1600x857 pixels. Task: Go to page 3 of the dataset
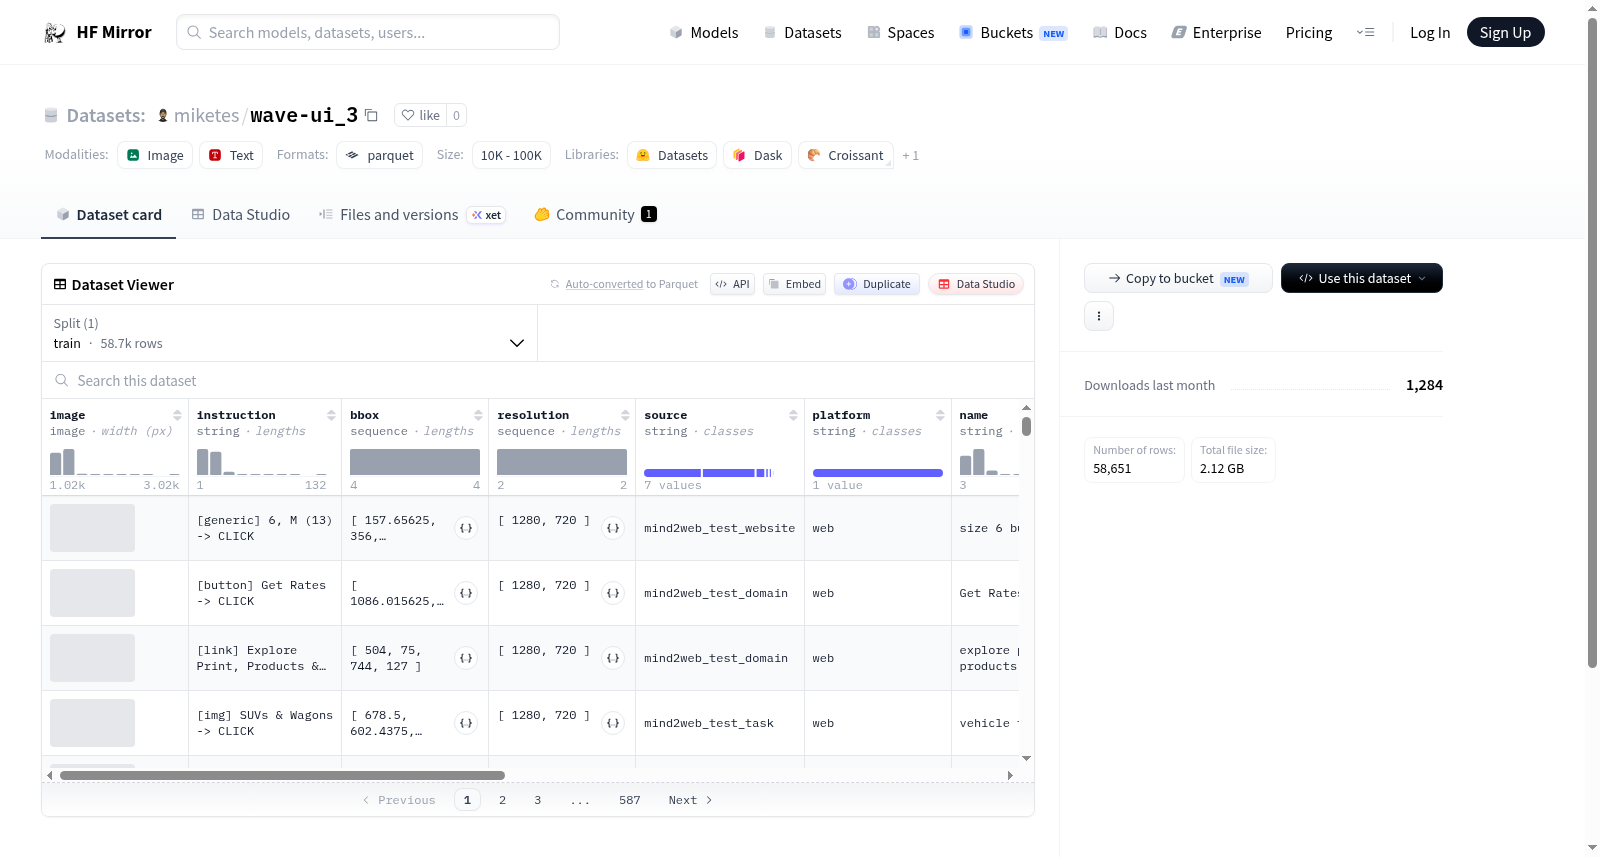(x=538, y=800)
